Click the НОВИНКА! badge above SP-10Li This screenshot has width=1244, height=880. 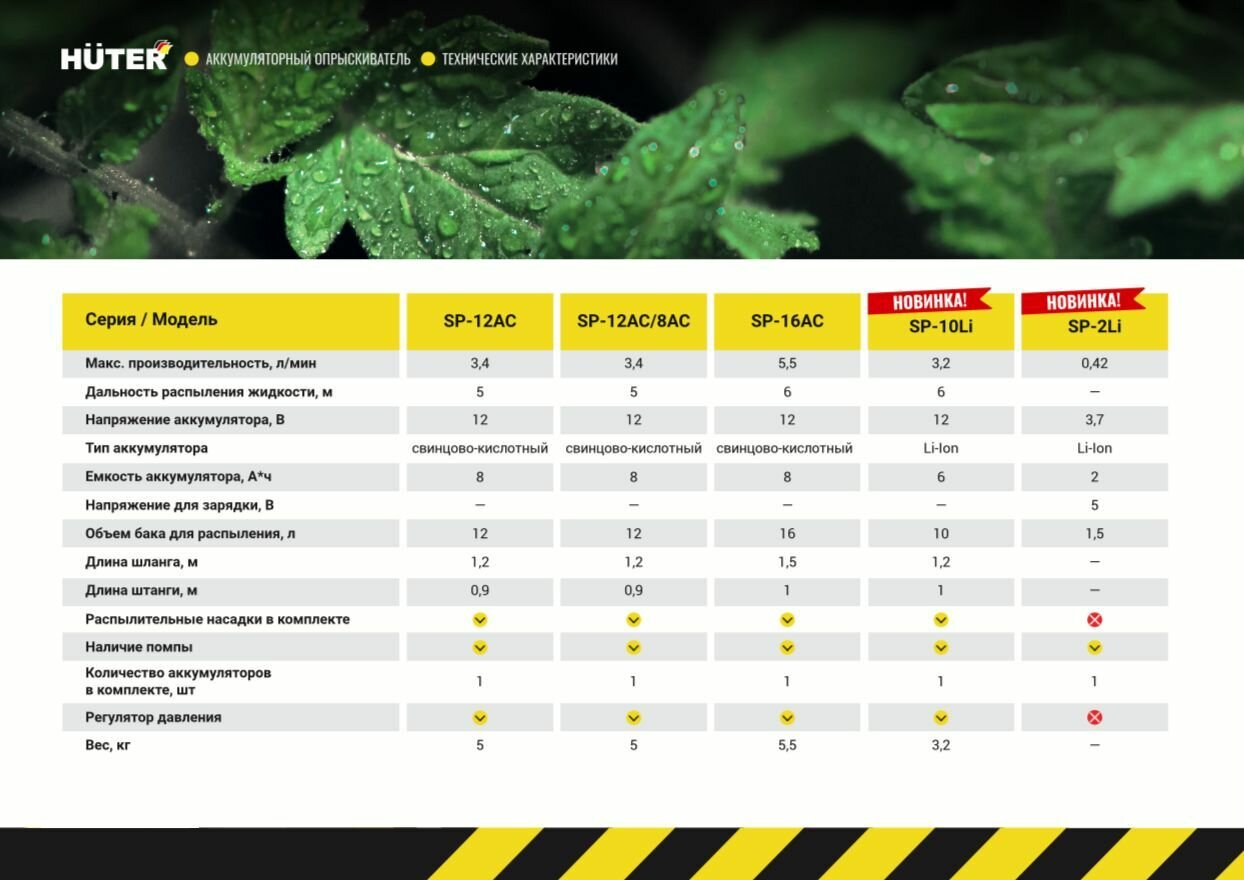point(929,301)
